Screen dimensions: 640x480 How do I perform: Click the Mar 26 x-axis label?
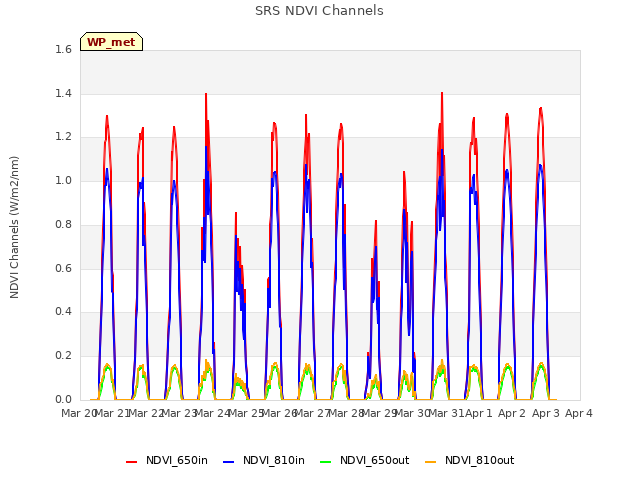[279, 413]
